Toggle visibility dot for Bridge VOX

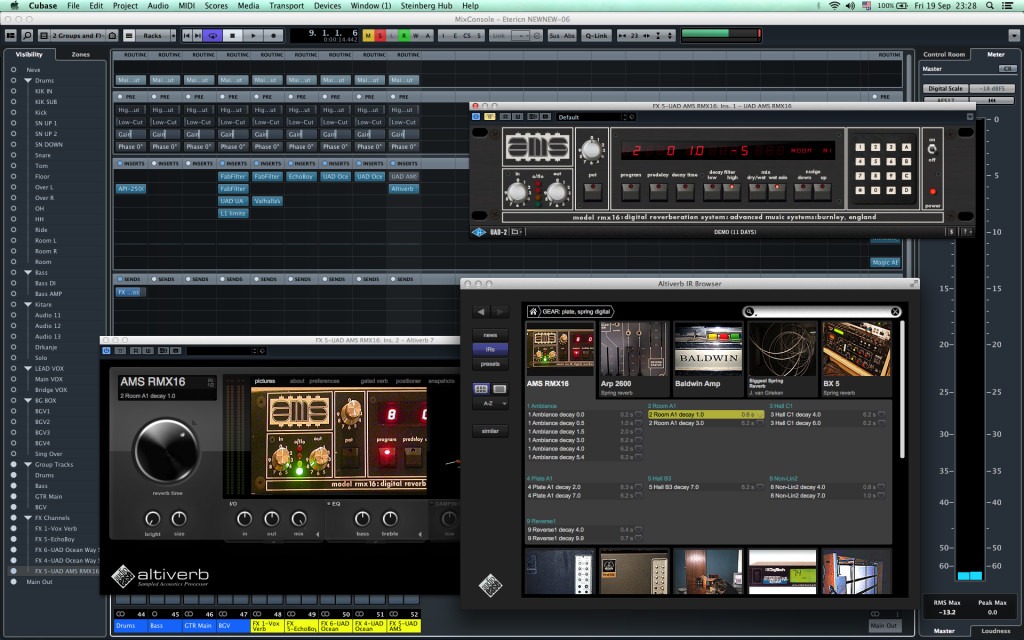pyautogui.click(x=13, y=389)
